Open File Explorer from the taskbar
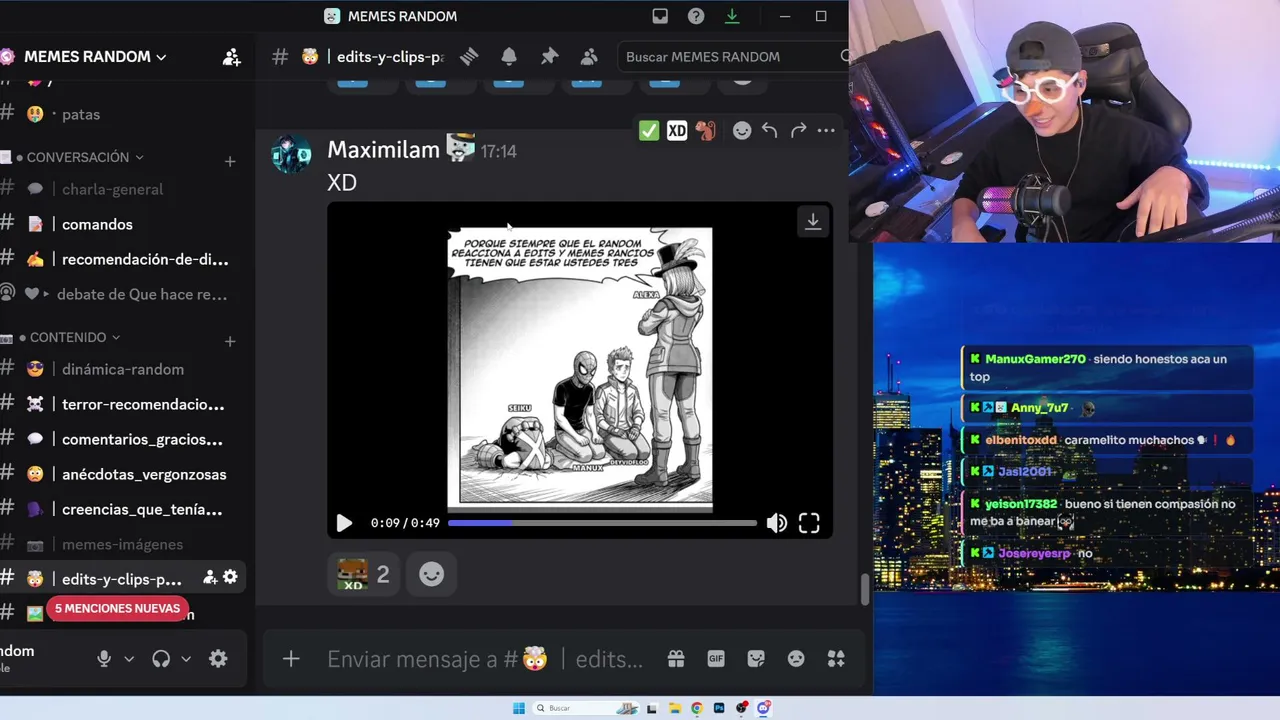This screenshot has height=720, width=1280. tap(675, 708)
